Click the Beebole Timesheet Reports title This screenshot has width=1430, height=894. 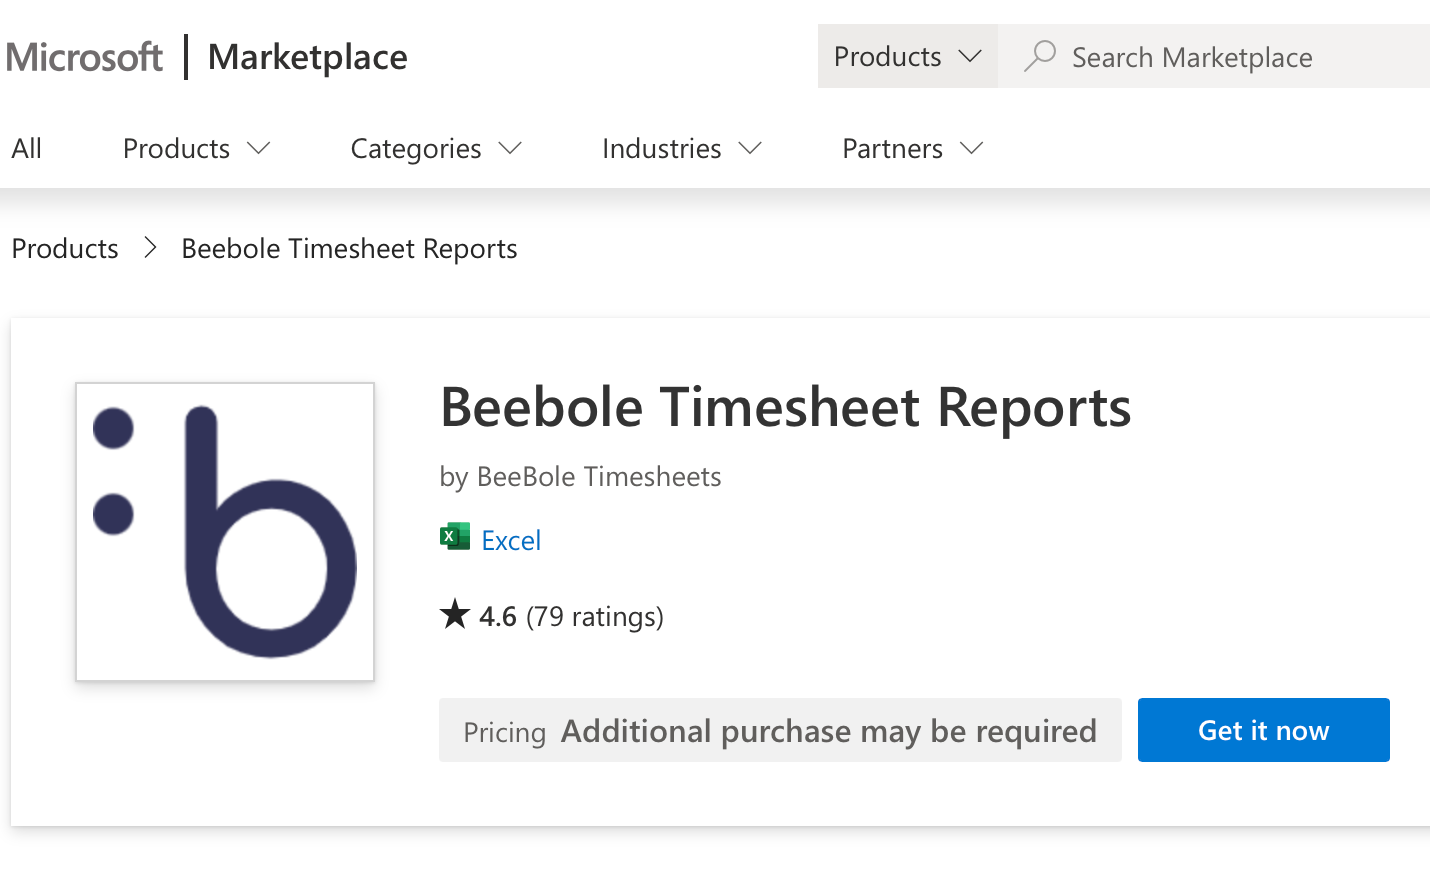point(785,407)
